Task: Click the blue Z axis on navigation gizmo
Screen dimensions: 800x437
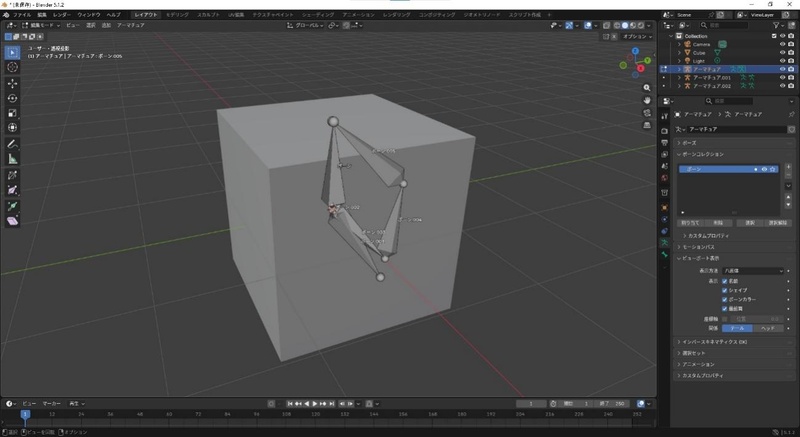Action: [x=635, y=51]
